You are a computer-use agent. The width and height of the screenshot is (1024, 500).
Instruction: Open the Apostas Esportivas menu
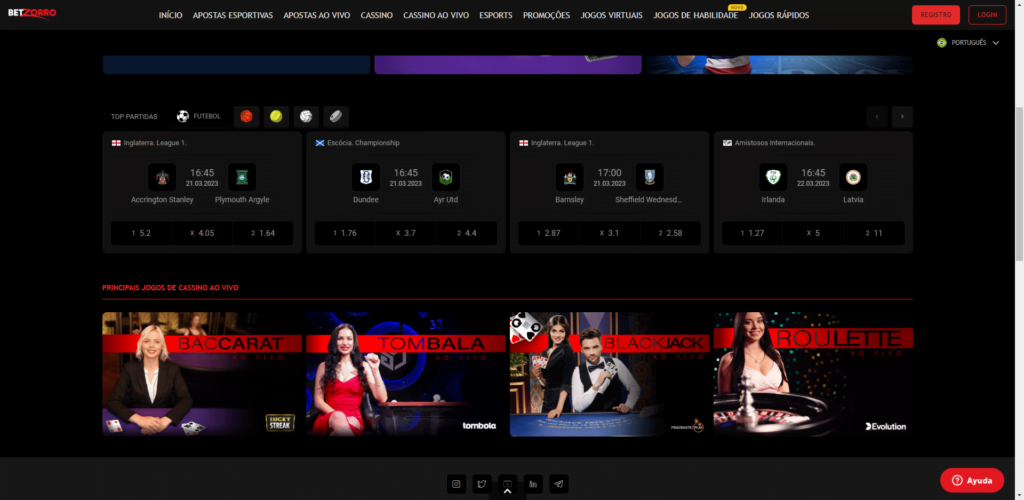(232, 15)
